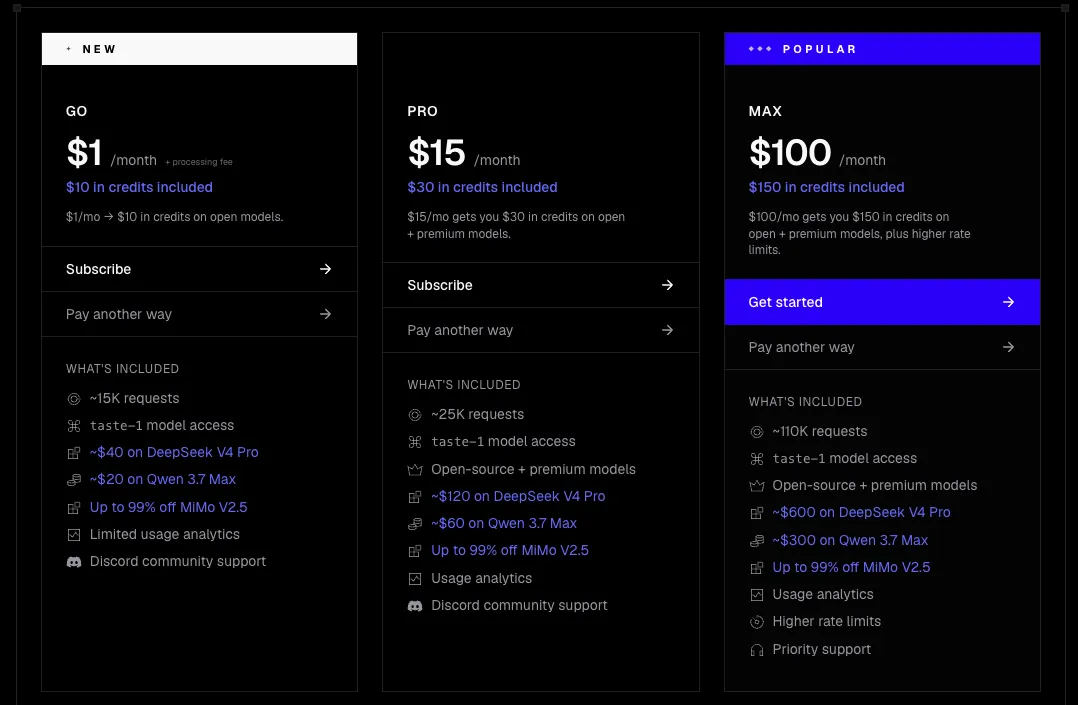Screen dimensions: 1078x705
Task: Click taste-1 model icon in MAX plan
Action: [756, 459]
